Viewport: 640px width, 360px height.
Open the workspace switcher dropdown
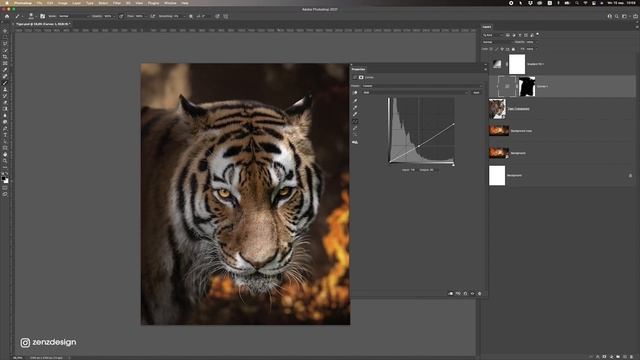point(625,16)
